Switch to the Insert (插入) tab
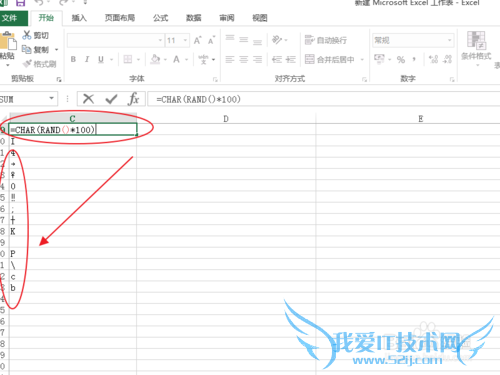This screenshot has height=375, width=500. 79,18
